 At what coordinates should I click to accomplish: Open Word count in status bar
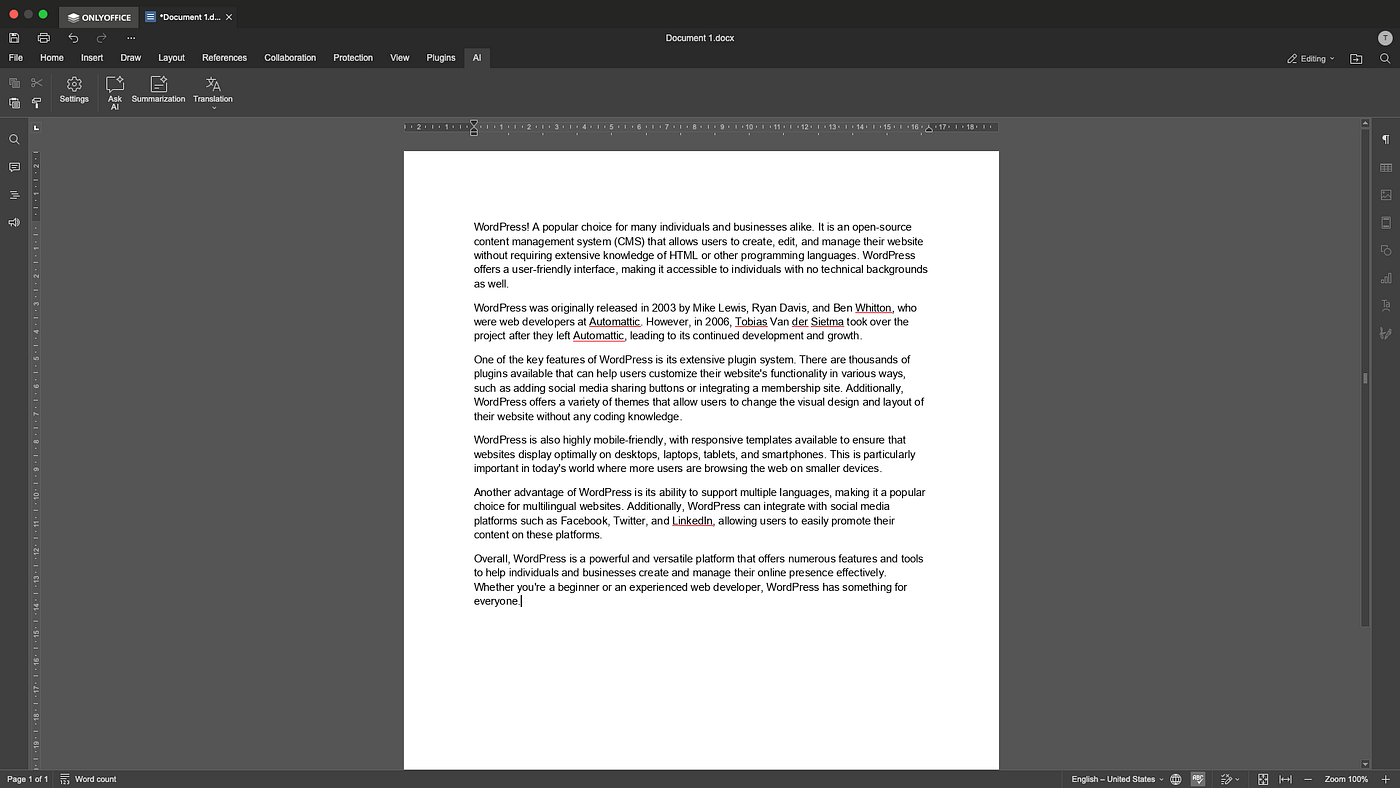coord(88,779)
